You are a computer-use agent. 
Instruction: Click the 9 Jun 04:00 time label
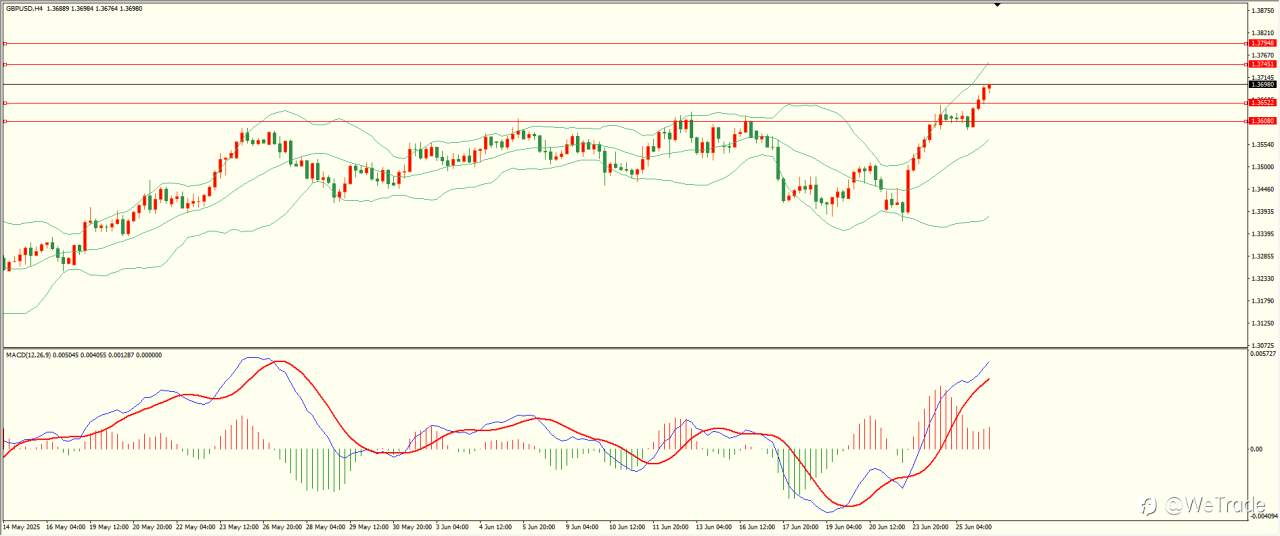582,525
